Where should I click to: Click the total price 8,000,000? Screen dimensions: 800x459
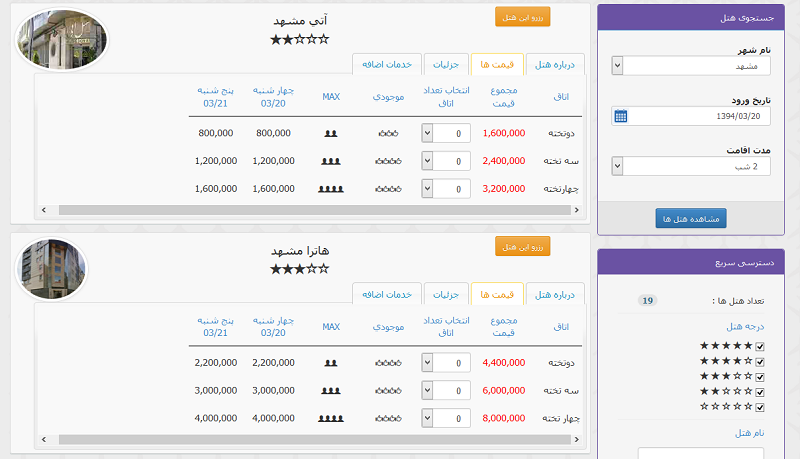click(x=504, y=418)
